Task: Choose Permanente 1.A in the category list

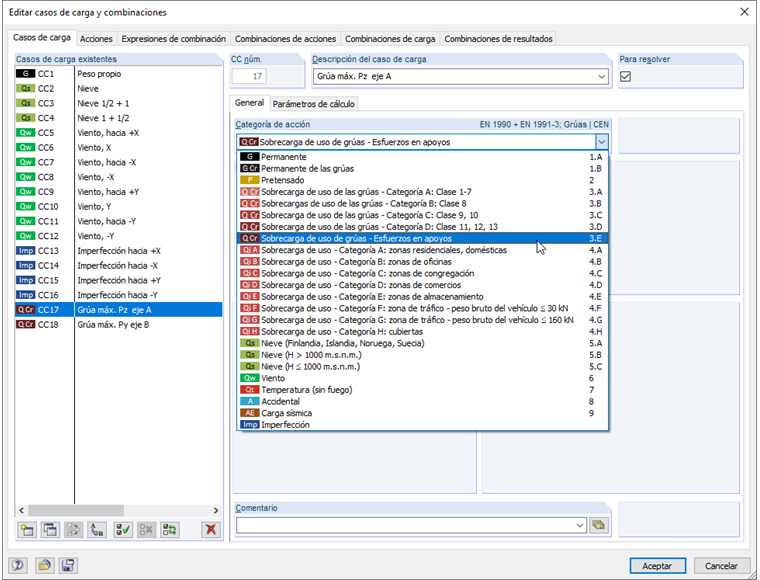Action: coord(423,157)
